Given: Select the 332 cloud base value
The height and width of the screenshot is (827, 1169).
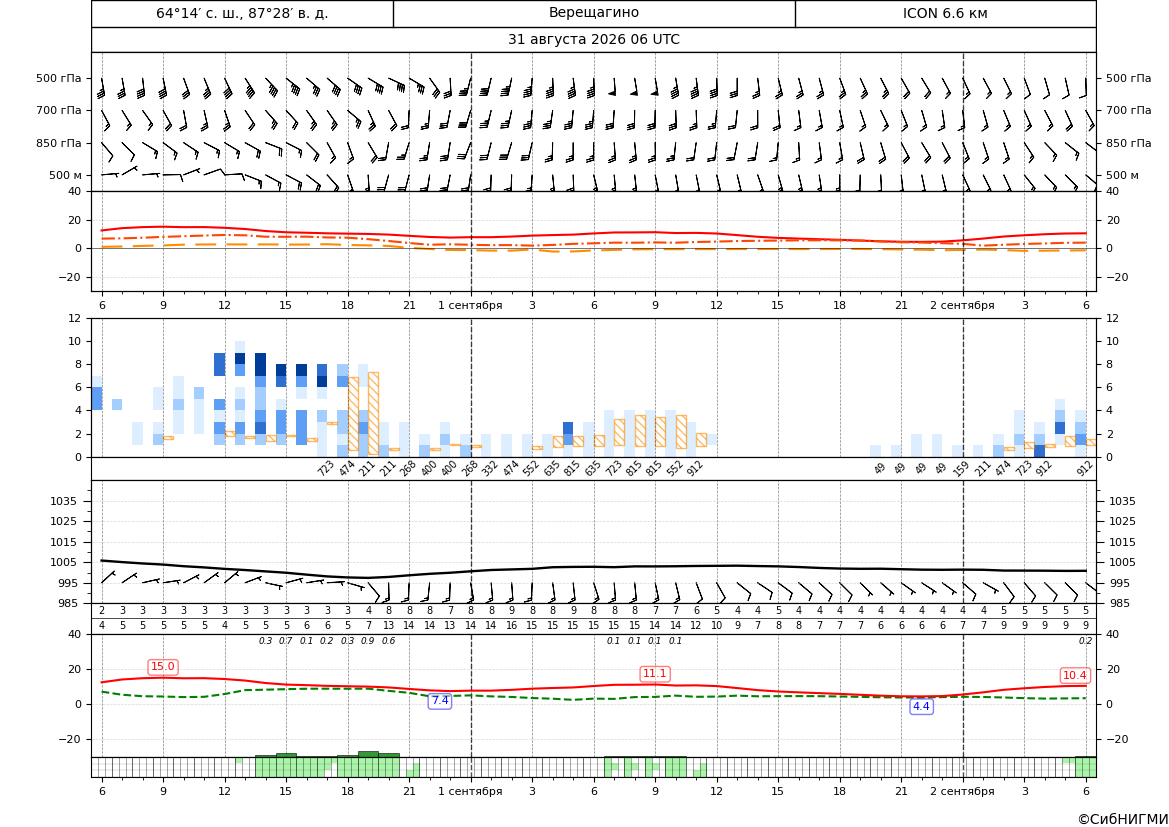Looking at the screenshot, I should (x=490, y=469).
